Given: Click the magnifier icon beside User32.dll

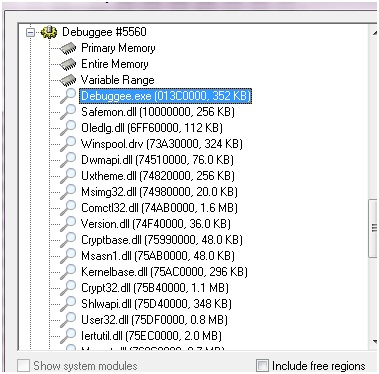Looking at the screenshot, I should tap(68, 320).
